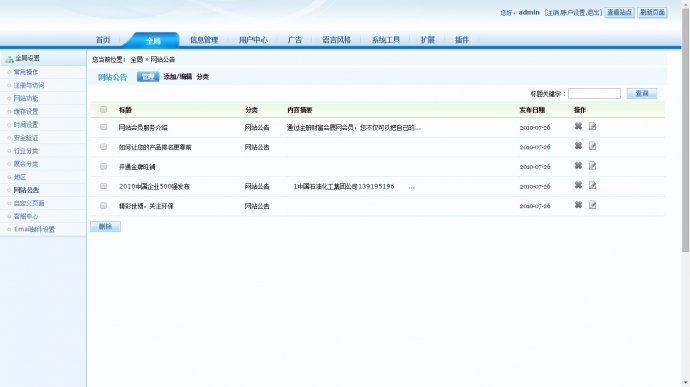Open the 系统工具 top navigation tab
The height and width of the screenshot is (387, 690).
point(385,40)
